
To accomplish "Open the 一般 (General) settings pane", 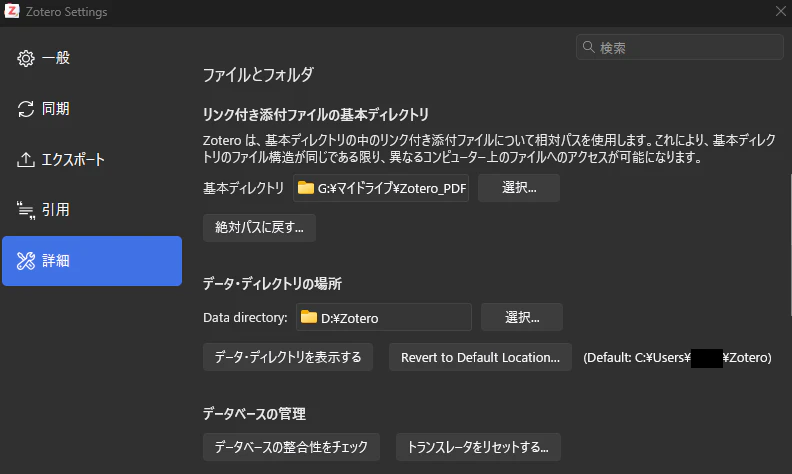I will [x=92, y=58].
